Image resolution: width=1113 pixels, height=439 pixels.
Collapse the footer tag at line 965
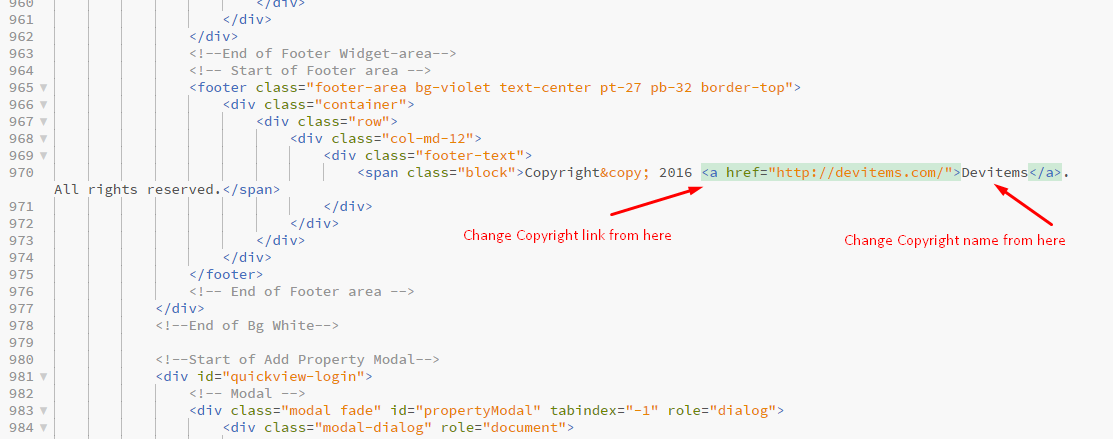(43, 88)
